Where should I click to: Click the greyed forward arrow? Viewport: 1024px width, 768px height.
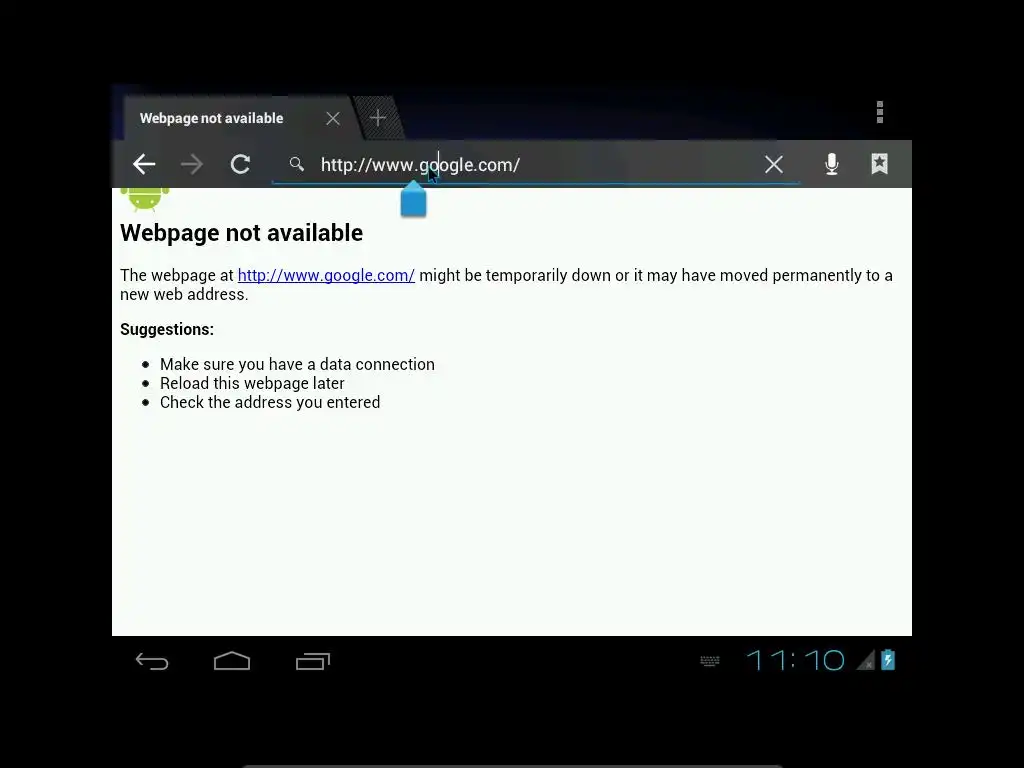pyautogui.click(x=191, y=164)
